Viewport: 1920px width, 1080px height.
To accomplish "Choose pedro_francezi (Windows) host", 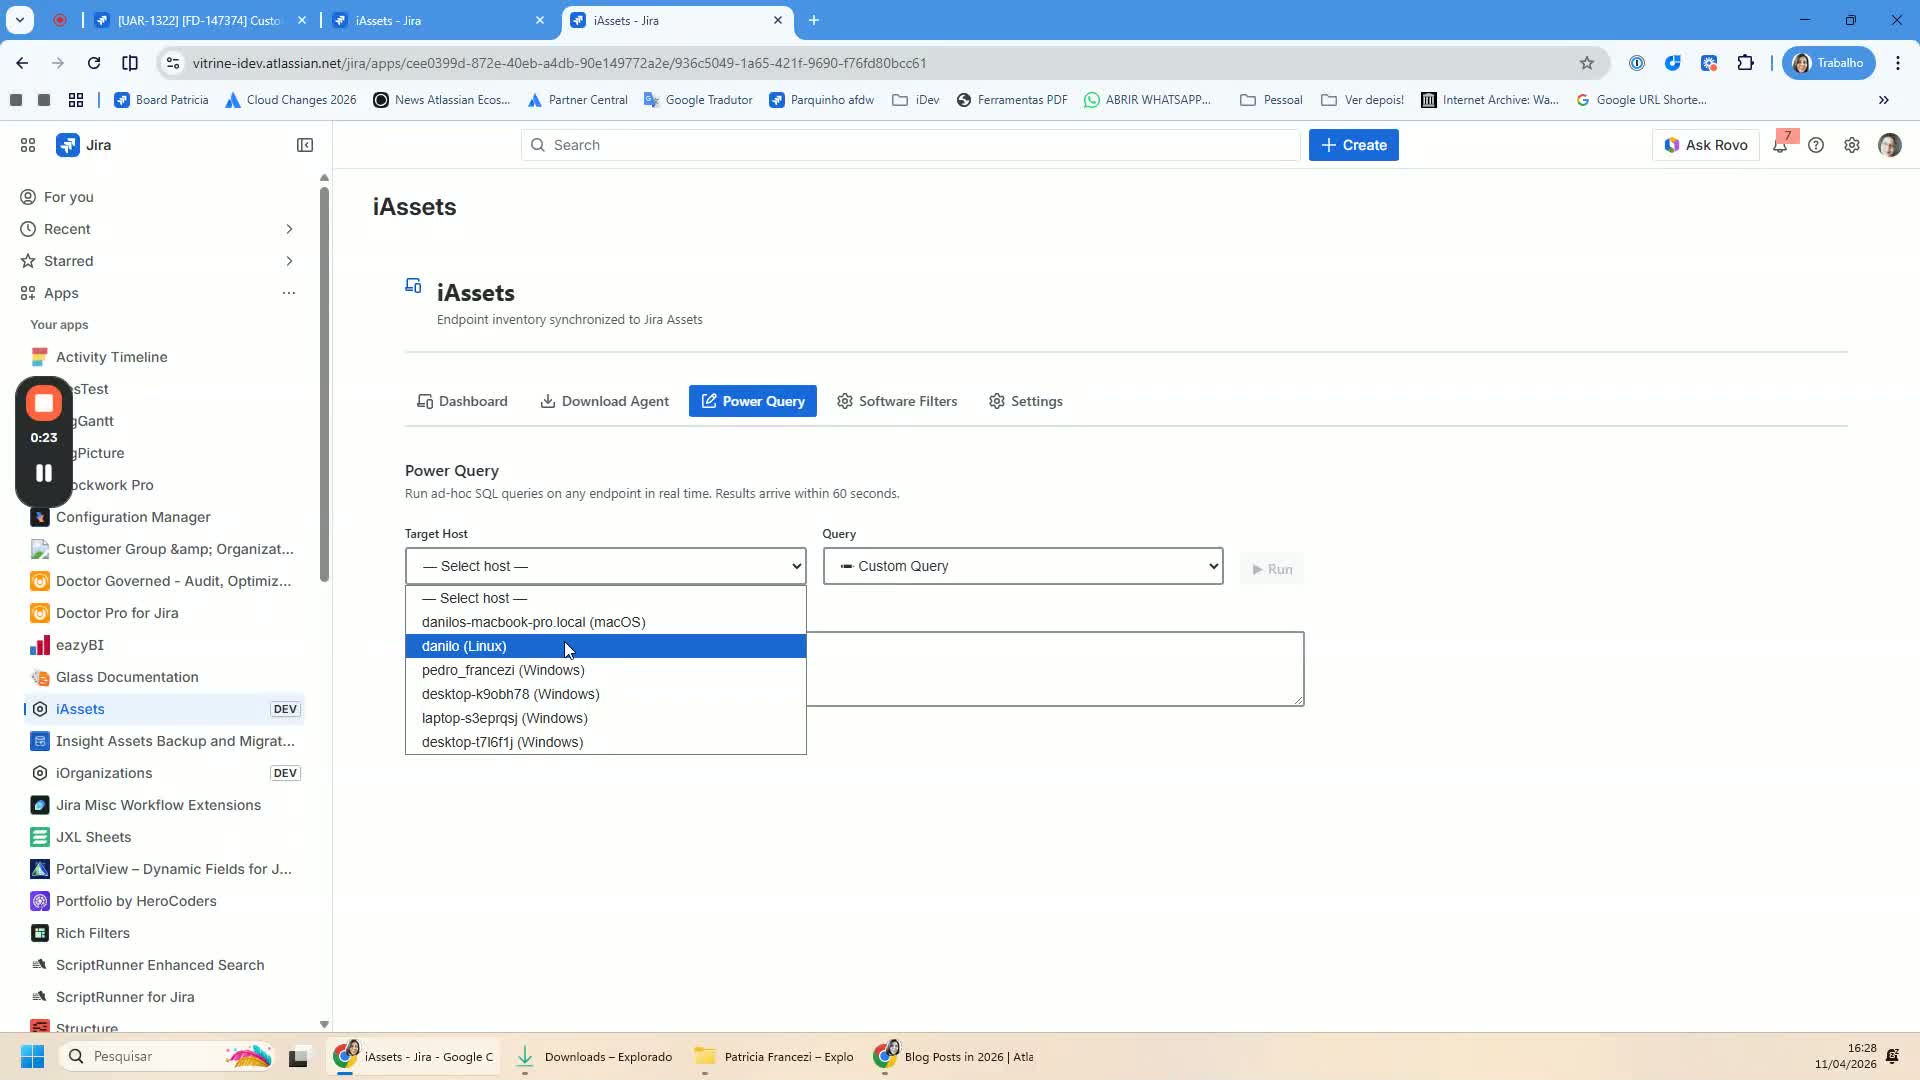I will pos(606,670).
